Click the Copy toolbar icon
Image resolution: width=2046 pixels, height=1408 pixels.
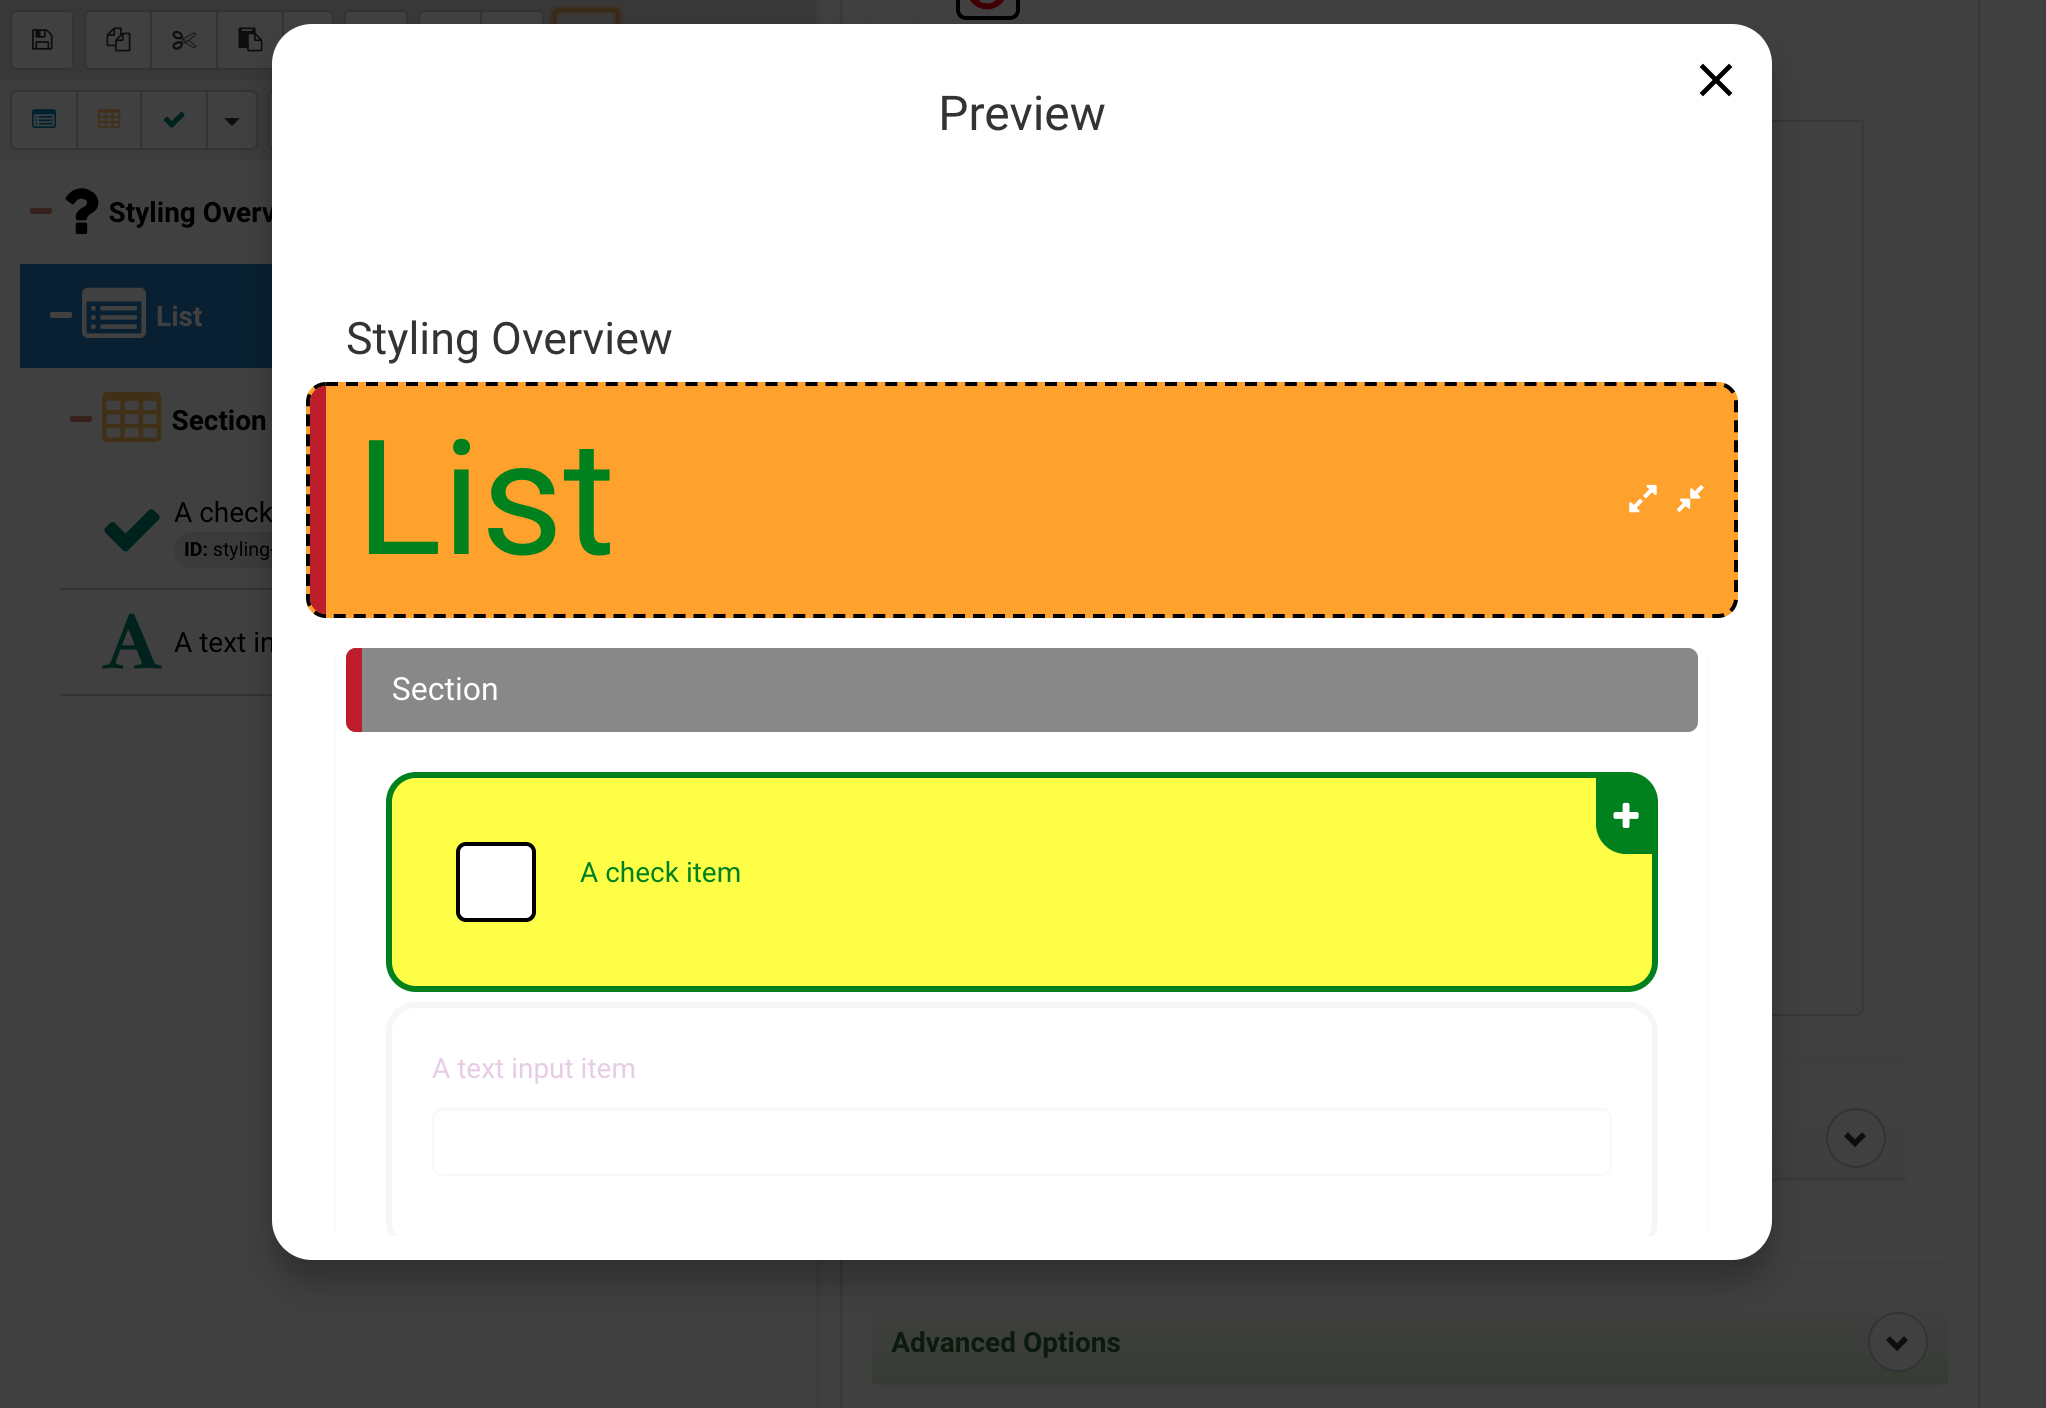(x=118, y=40)
